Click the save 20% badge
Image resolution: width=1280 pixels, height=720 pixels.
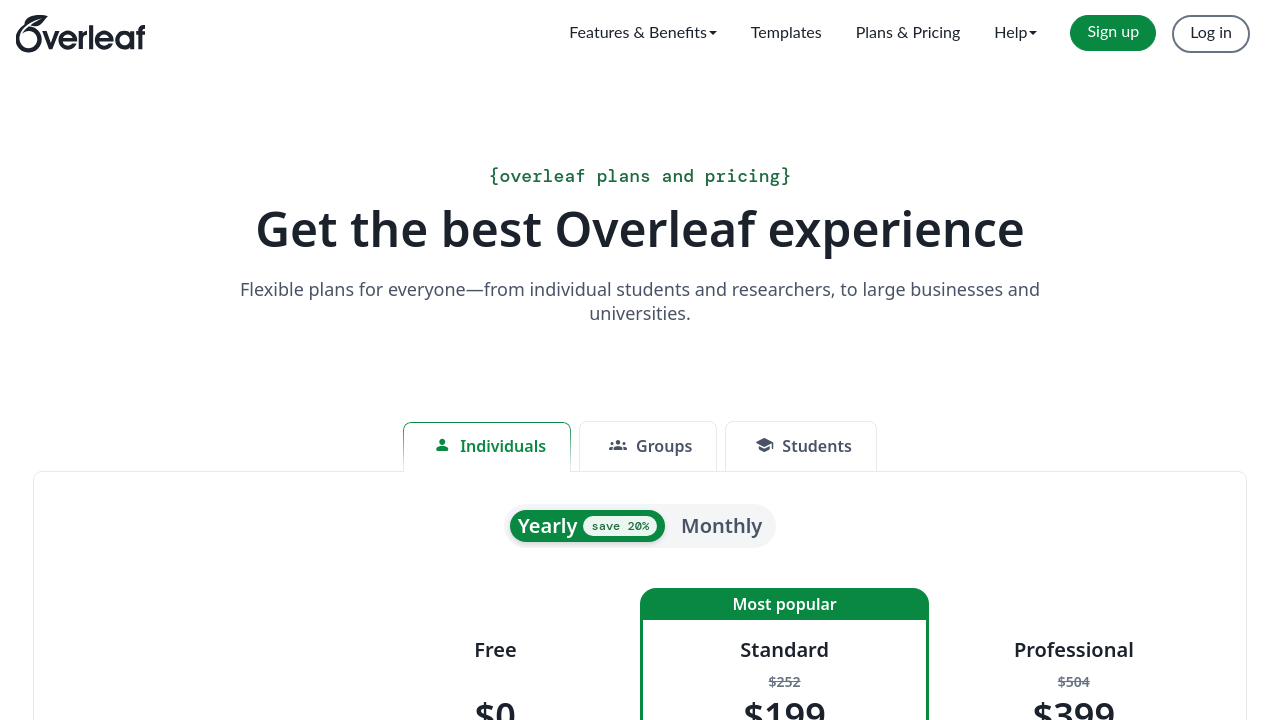620,526
